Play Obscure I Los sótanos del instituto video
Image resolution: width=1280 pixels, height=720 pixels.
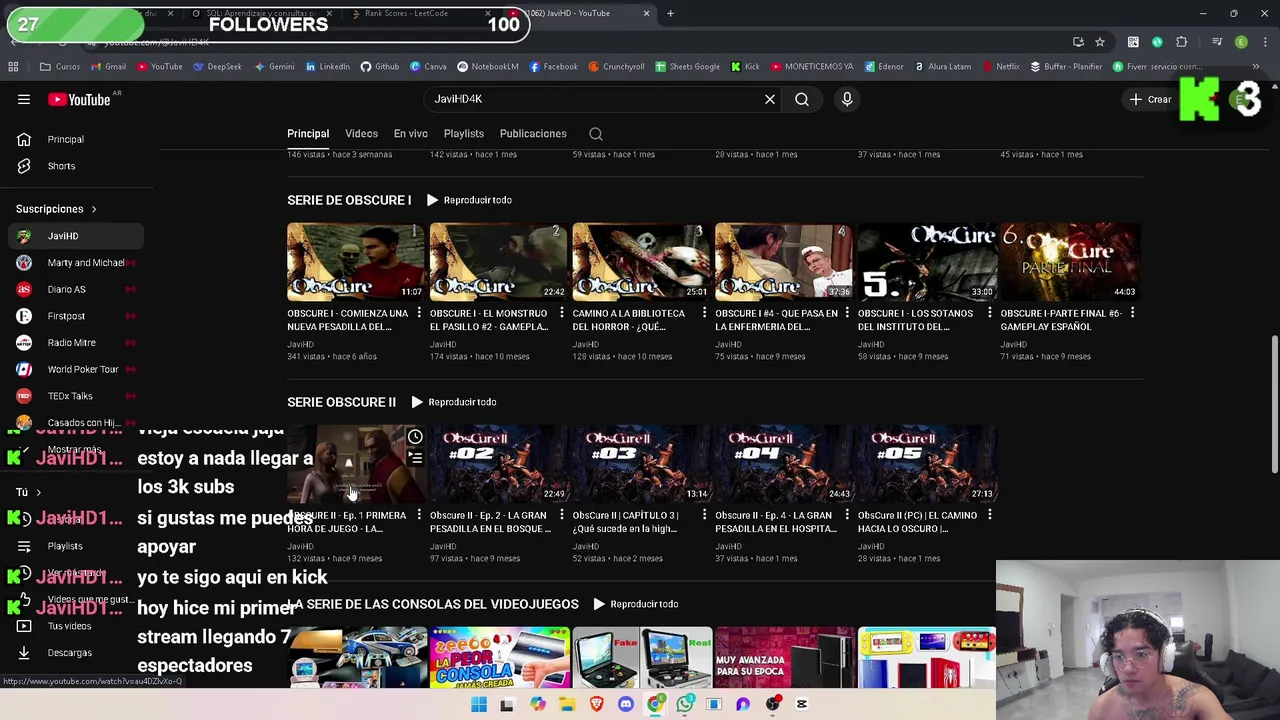pyautogui.click(x=926, y=262)
